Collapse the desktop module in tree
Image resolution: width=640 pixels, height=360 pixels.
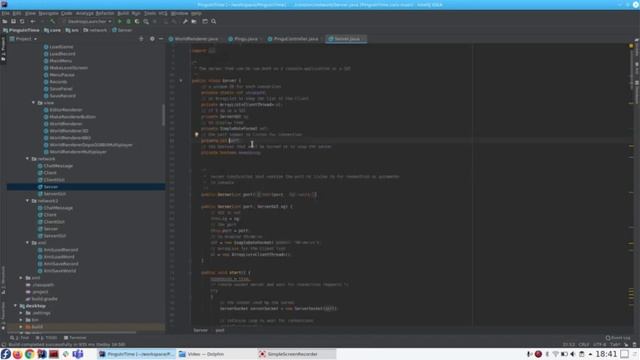coord(15,306)
